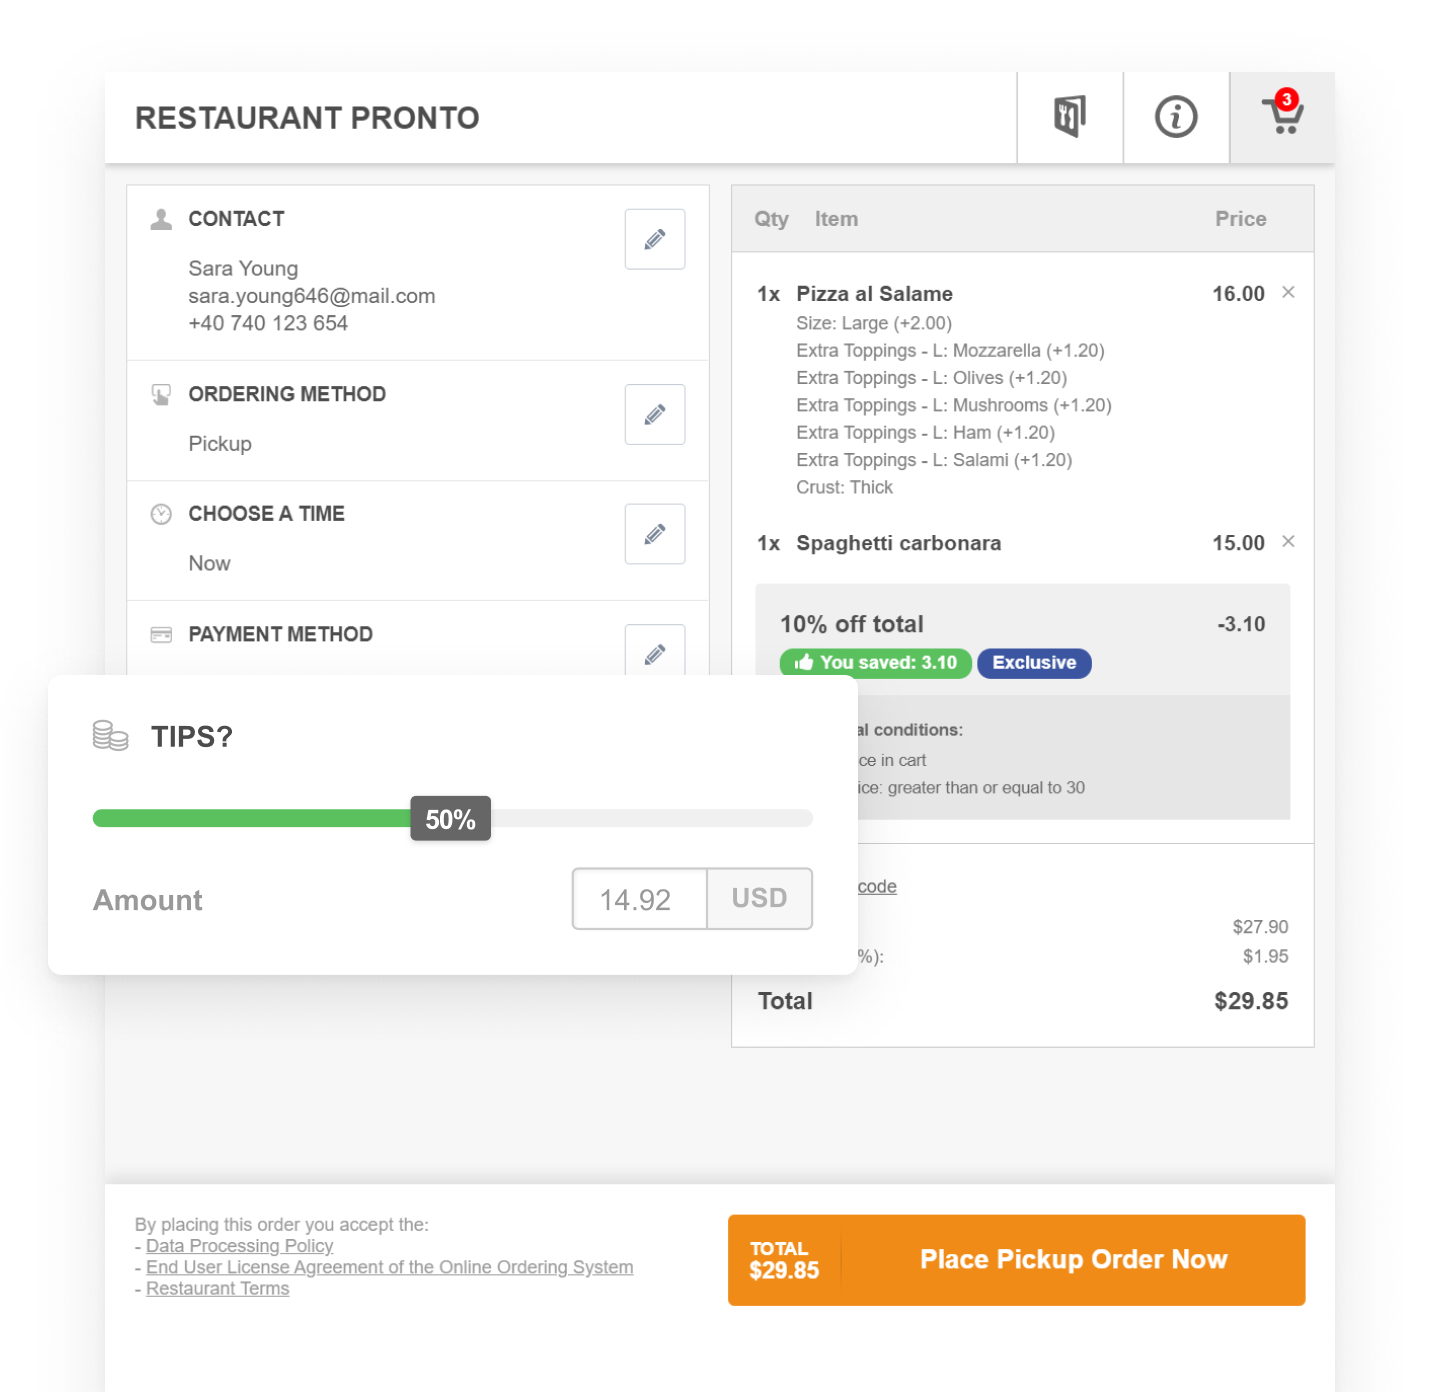Image resolution: width=1440 pixels, height=1392 pixels.
Task: Click the USD currency label
Action: [759, 899]
